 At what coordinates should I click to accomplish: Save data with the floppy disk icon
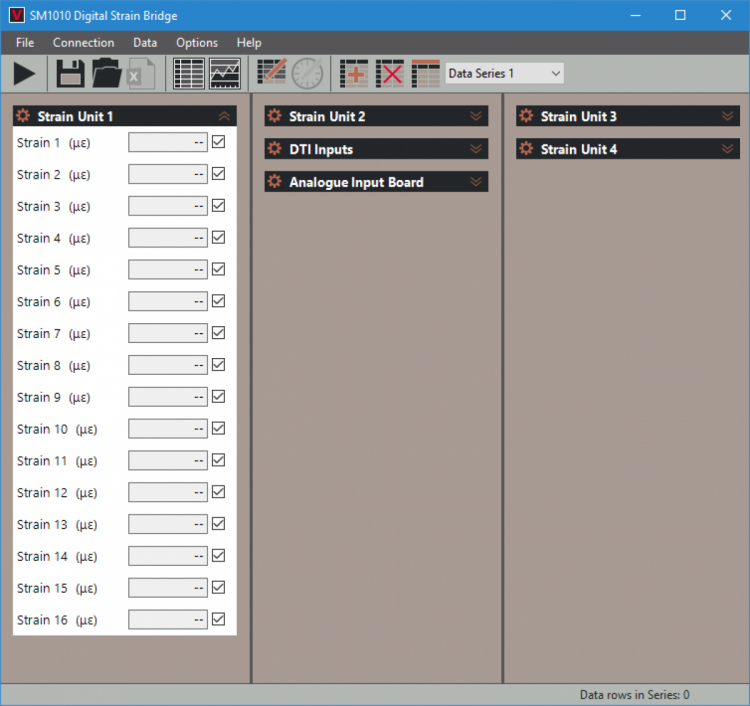coord(70,73)
